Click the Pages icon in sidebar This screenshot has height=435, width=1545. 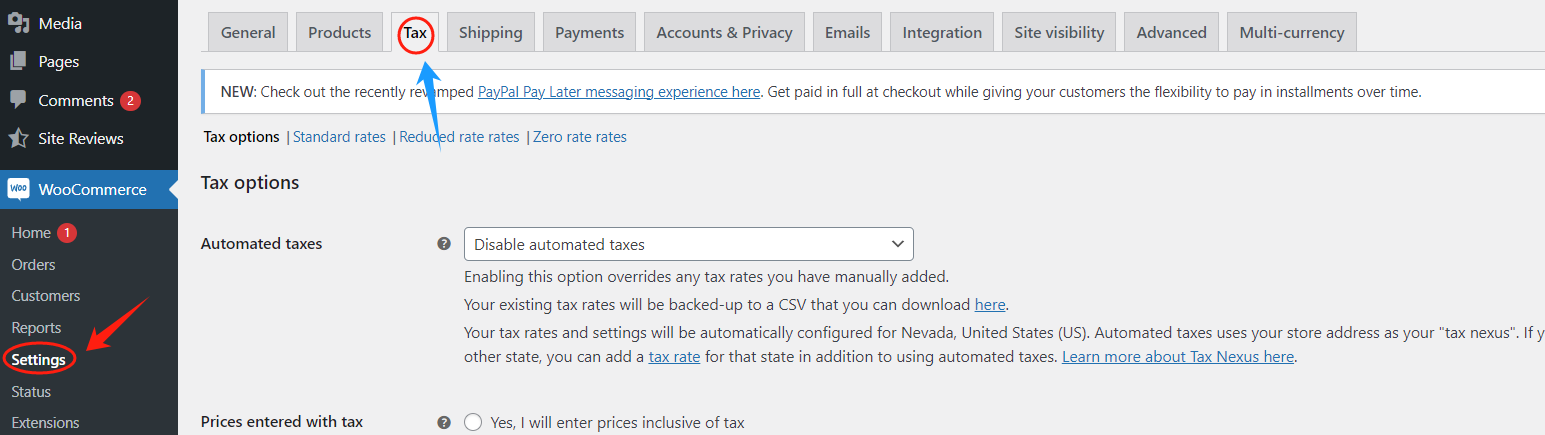click(18, 62)
